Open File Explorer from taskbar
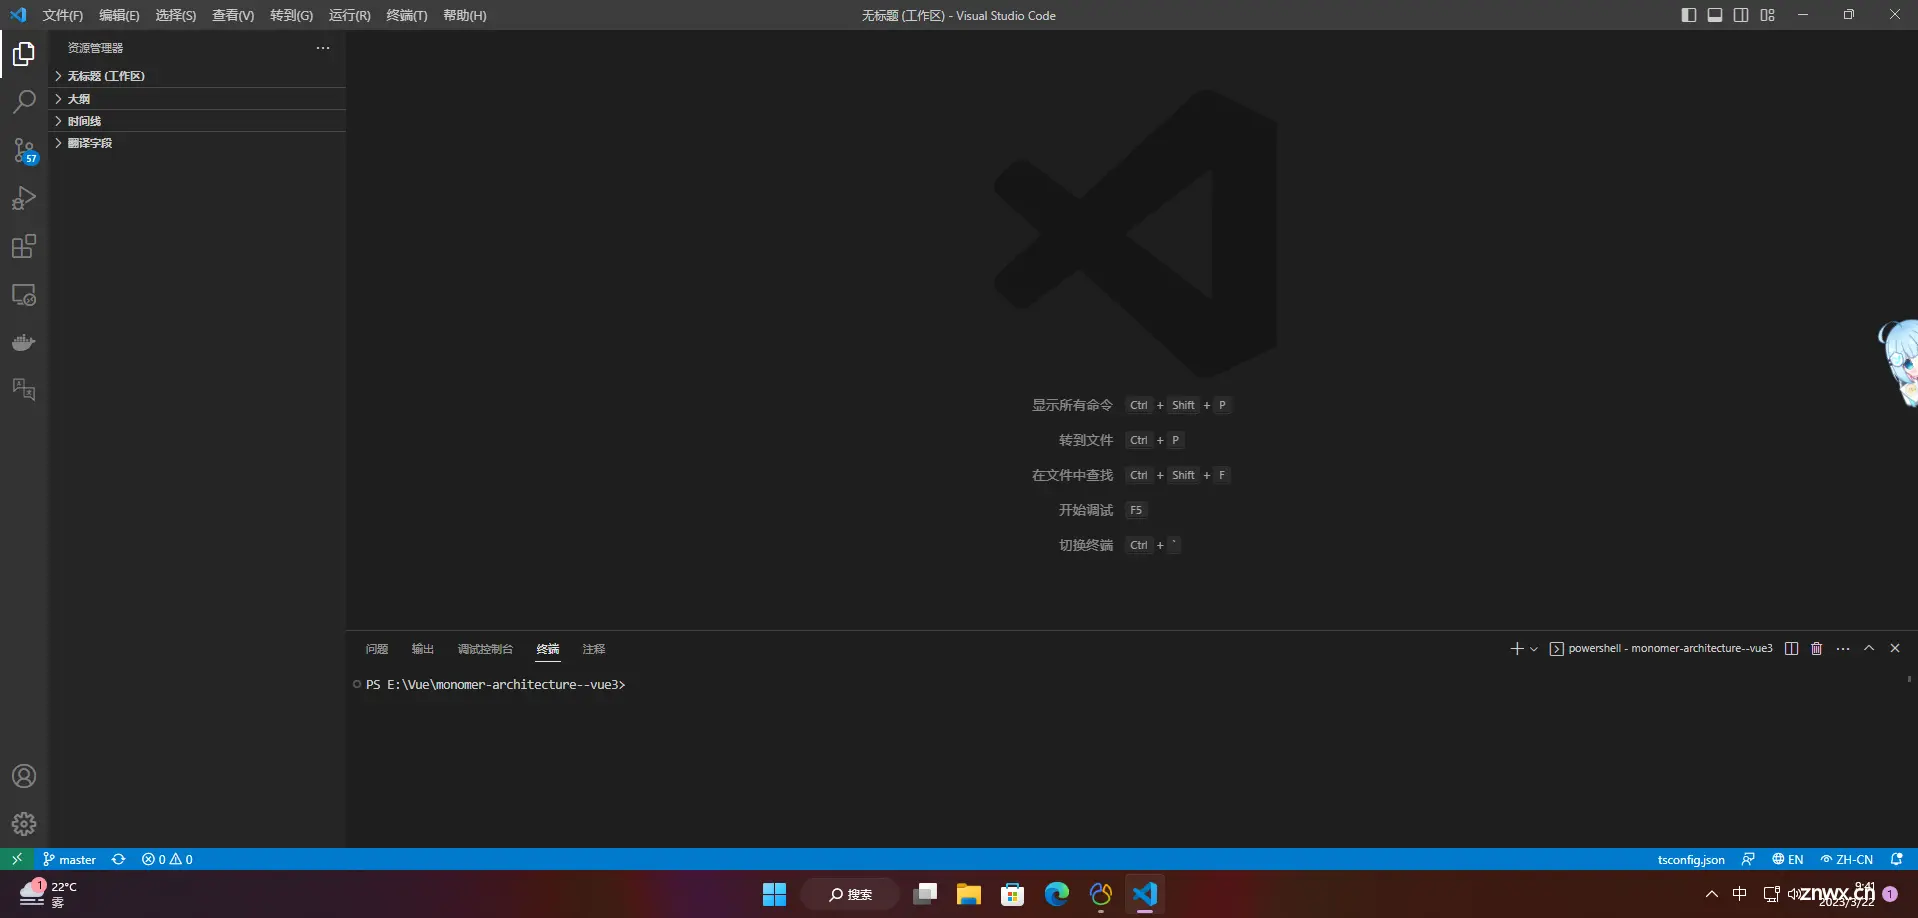Screen dimensions: 1918x918 968,894
